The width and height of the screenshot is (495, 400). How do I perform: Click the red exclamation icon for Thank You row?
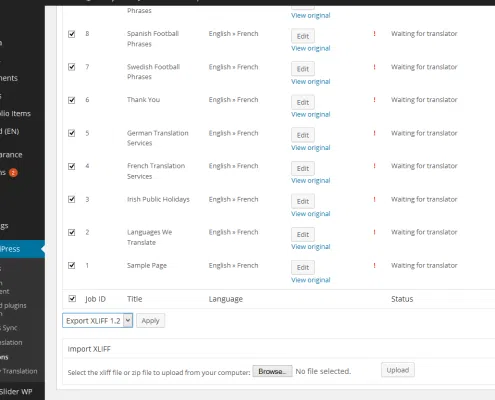coord(374,100)
